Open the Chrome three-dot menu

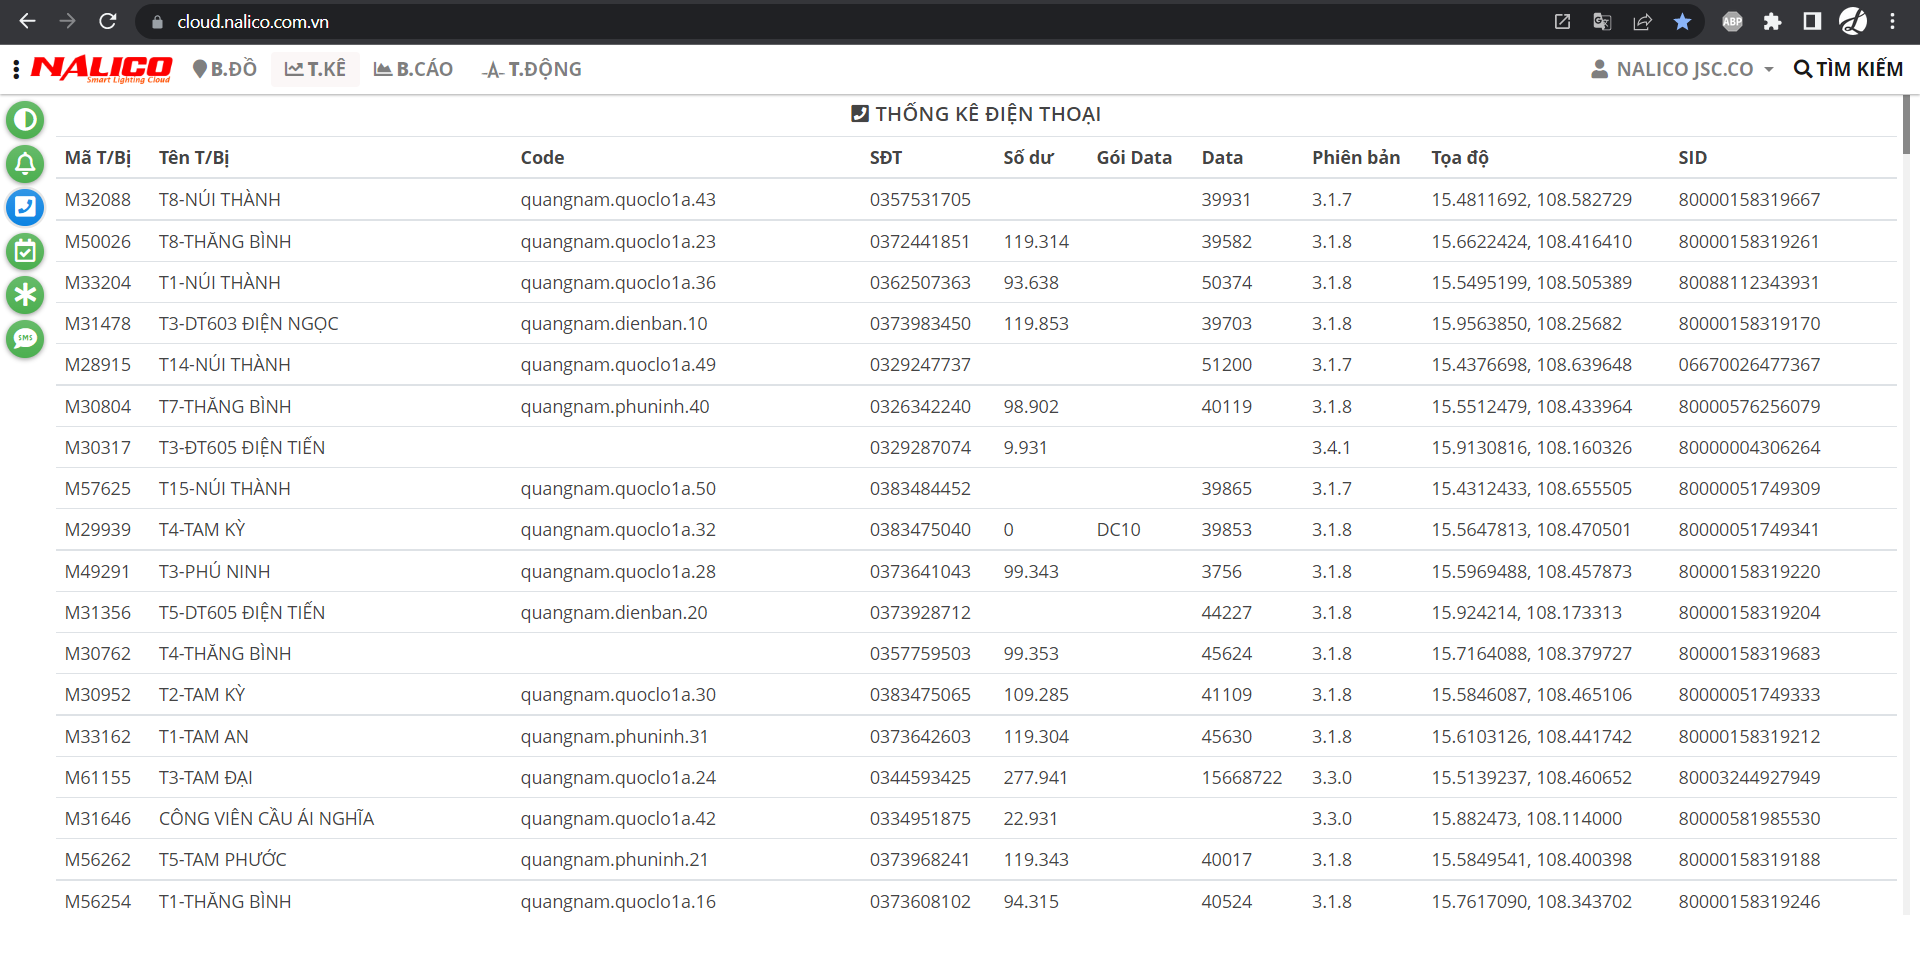1893,21
